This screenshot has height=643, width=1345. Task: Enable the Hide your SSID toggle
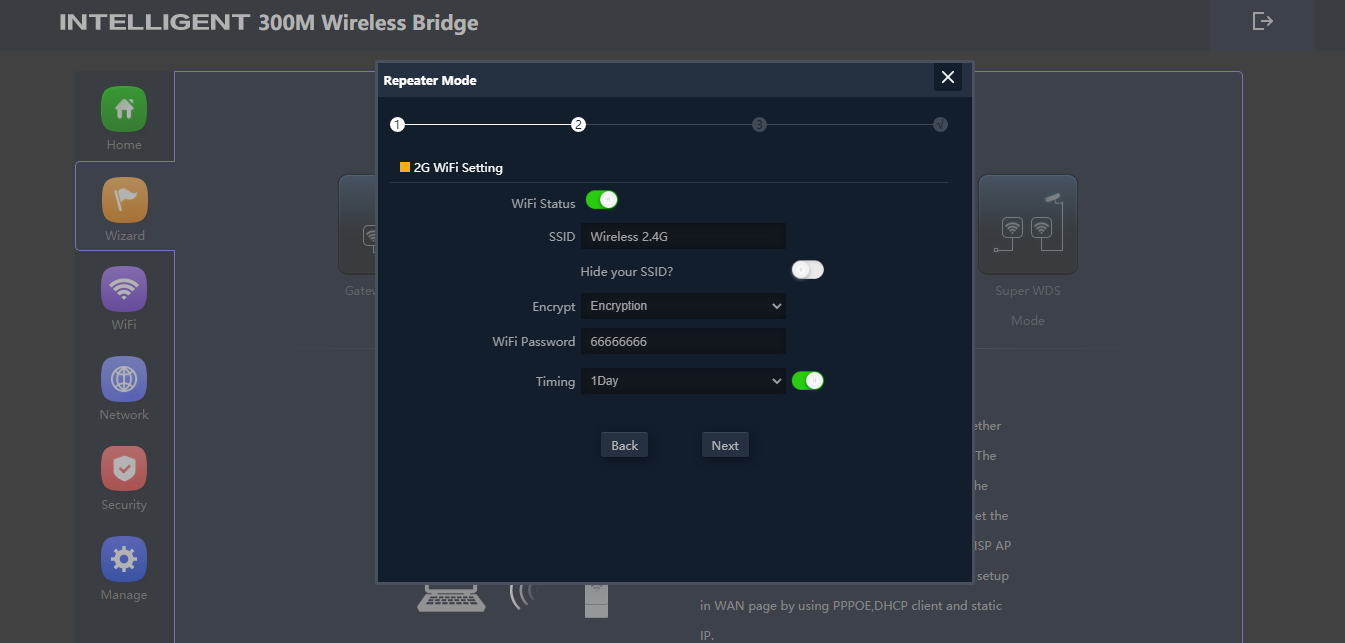pyautogui.click(x=807, y=270)
